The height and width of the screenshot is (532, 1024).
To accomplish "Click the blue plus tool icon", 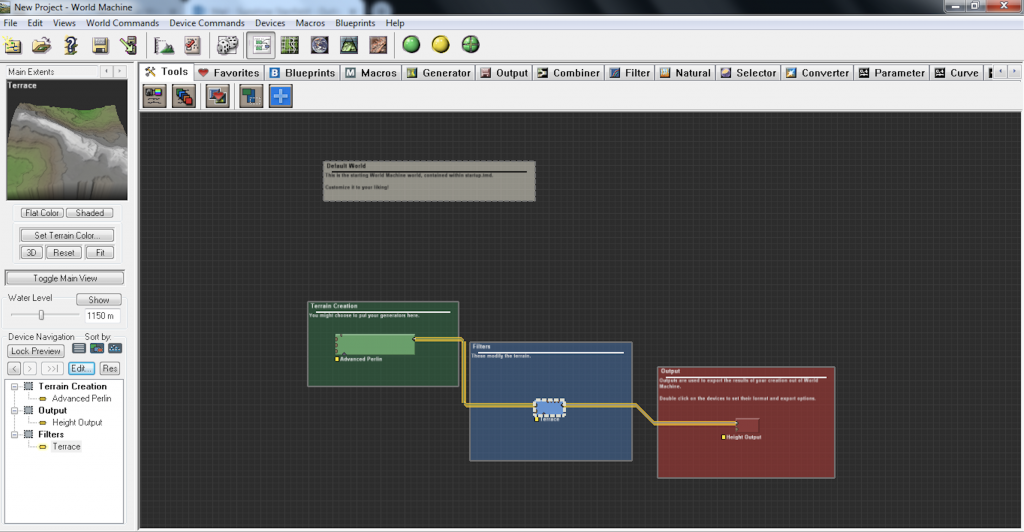I will coord(280,96).
